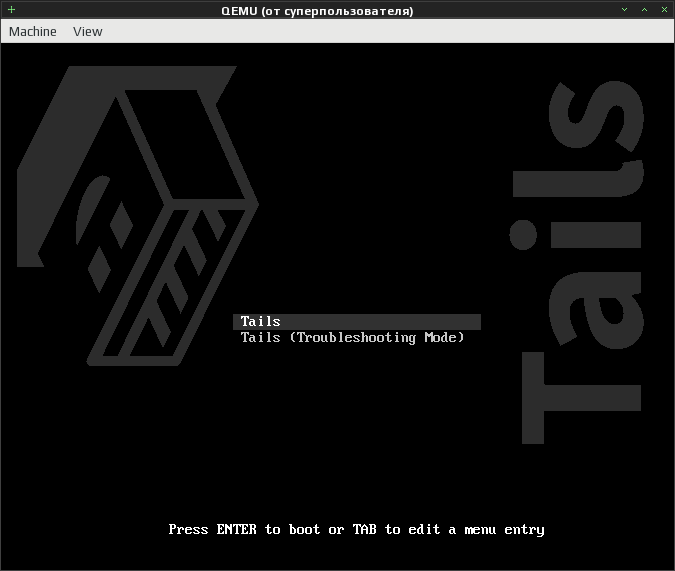Viewport: 675px width, 571px height.
Task: Click the green plus icon in title bar
Action: [x=12, y=9]
